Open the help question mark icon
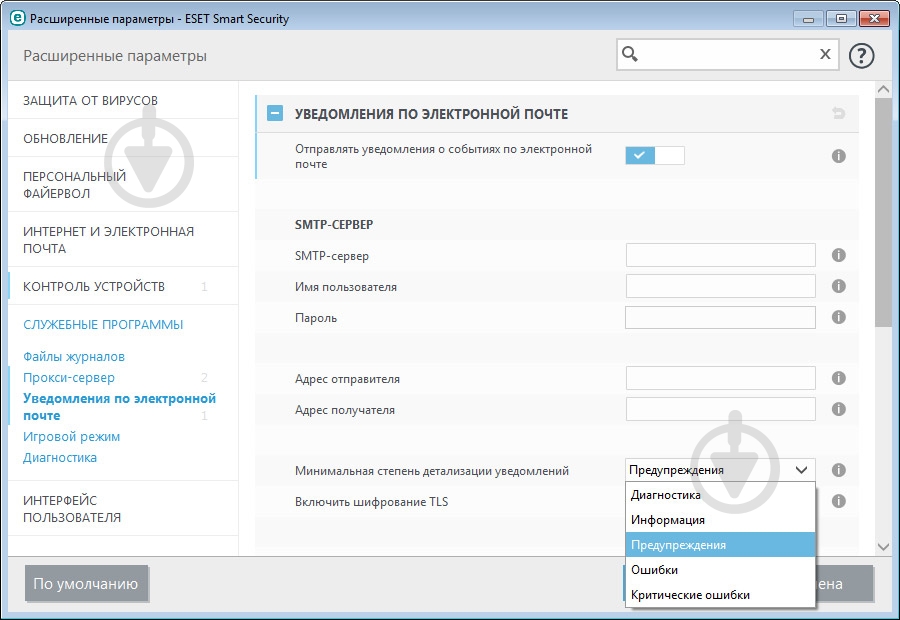This screenshot has width=900, height=620. [x=862, y=55]
